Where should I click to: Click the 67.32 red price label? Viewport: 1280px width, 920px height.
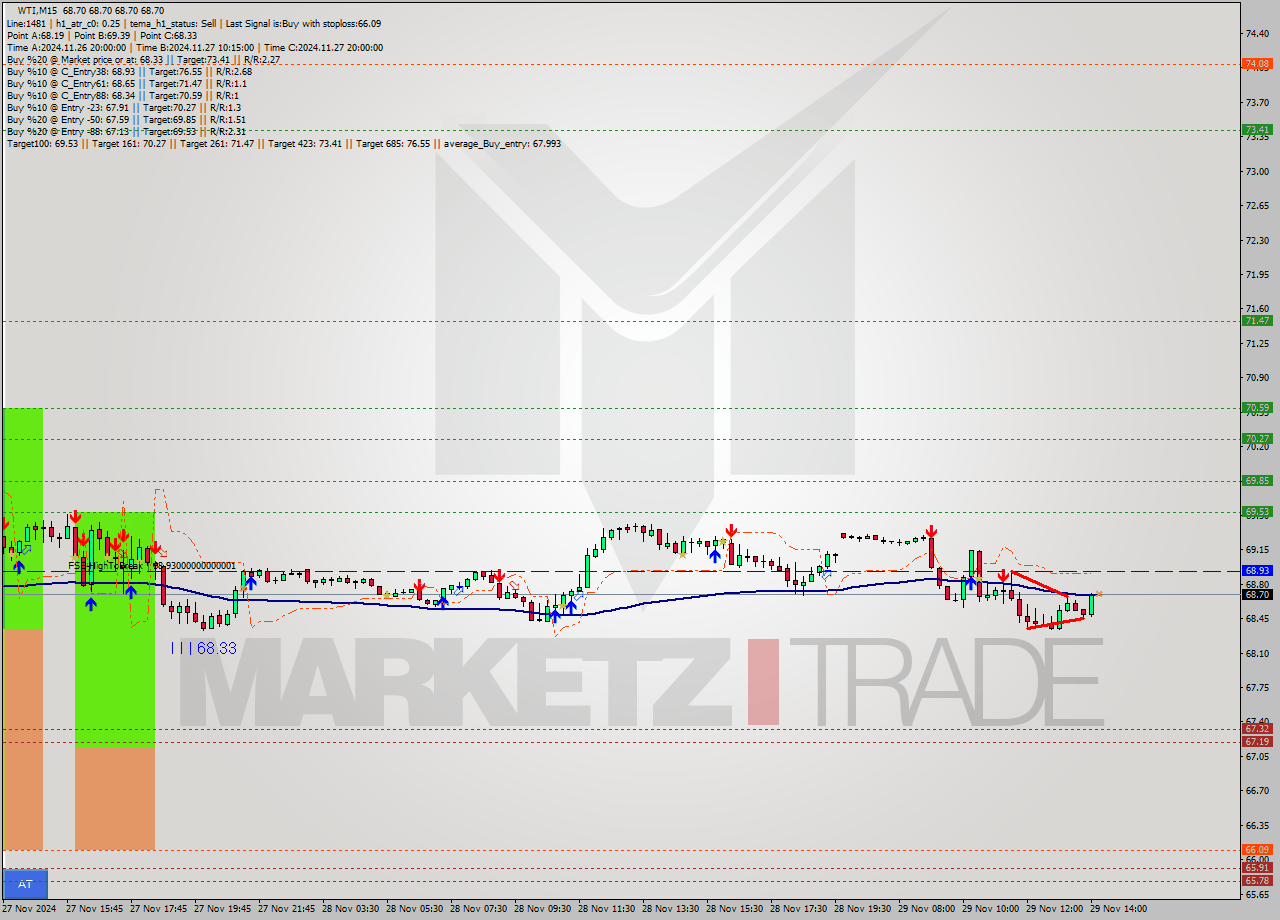click(1257, 728)
